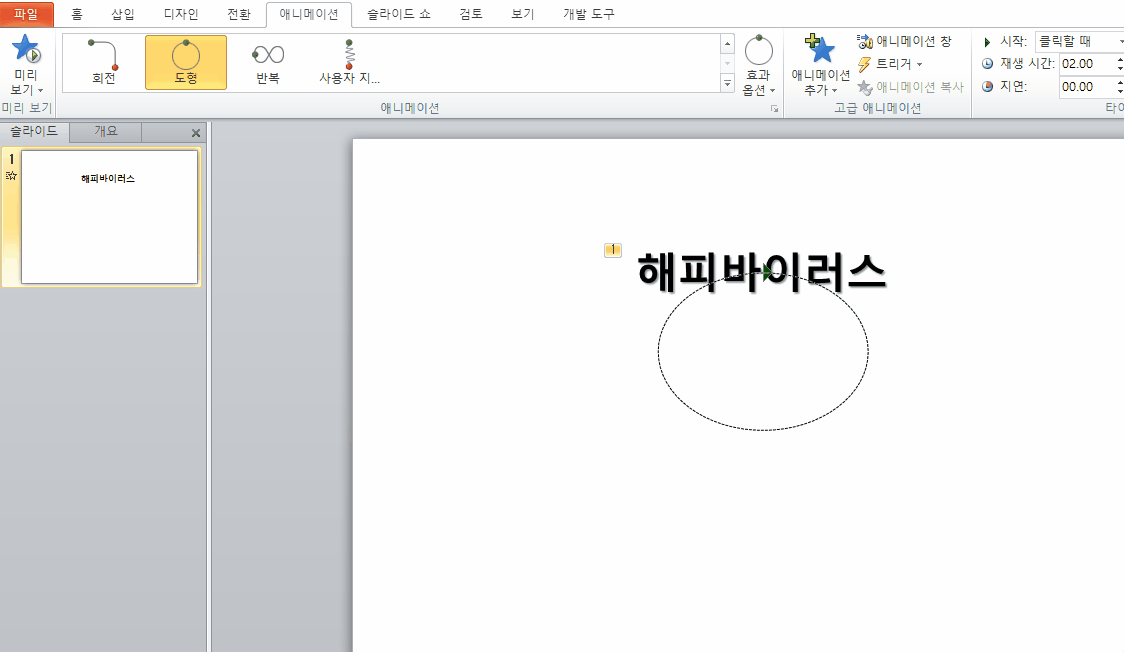Switch to the 삽입 ribbon tab

(123, 14)
